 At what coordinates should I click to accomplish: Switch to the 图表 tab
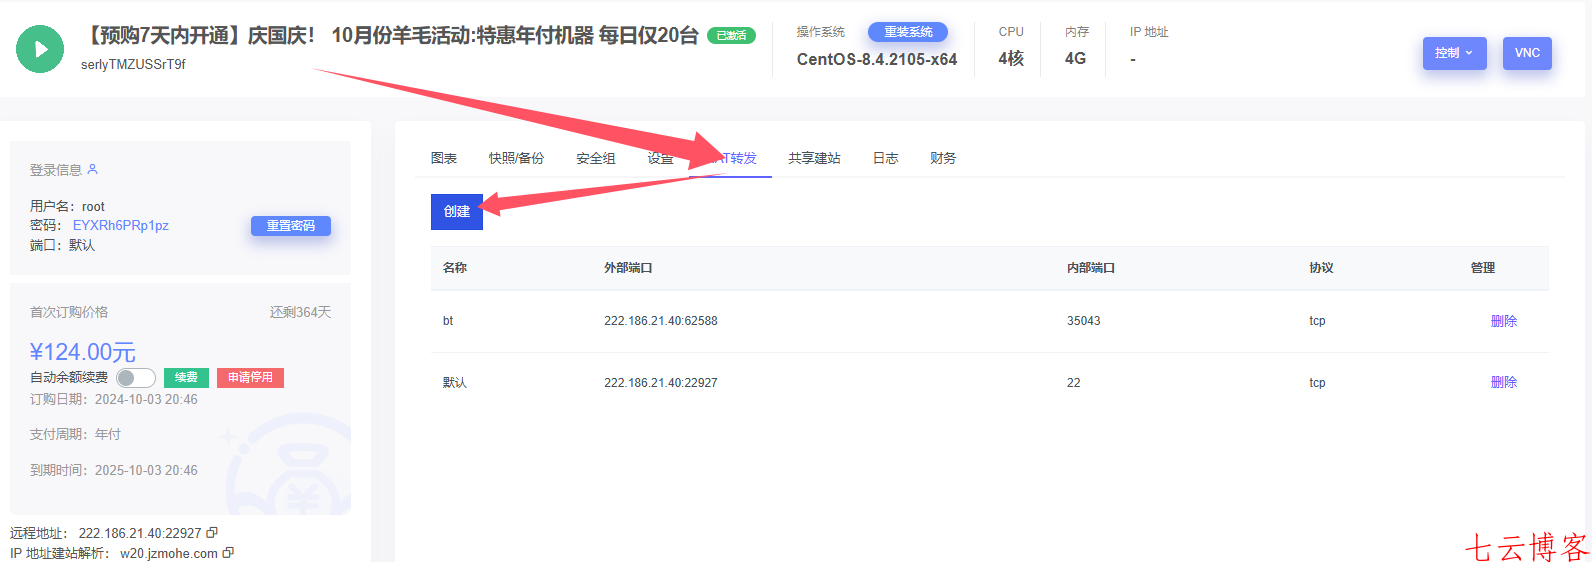tap(444, 158)
